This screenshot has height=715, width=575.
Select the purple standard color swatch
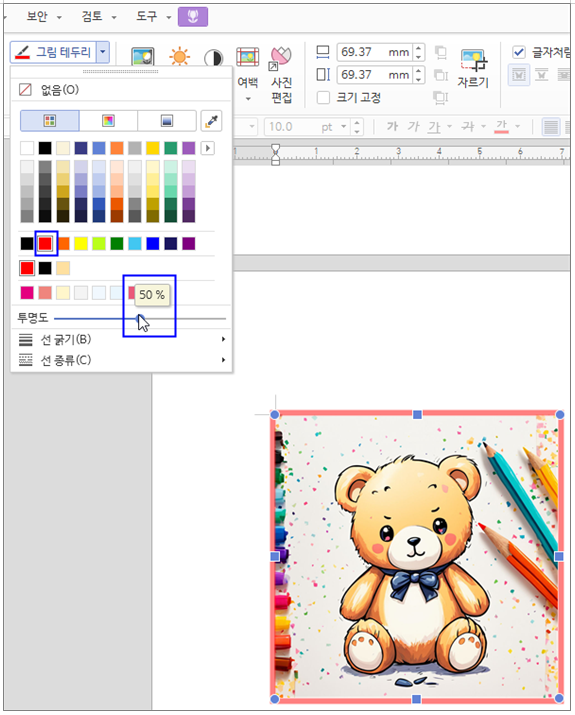coord(189,244)
